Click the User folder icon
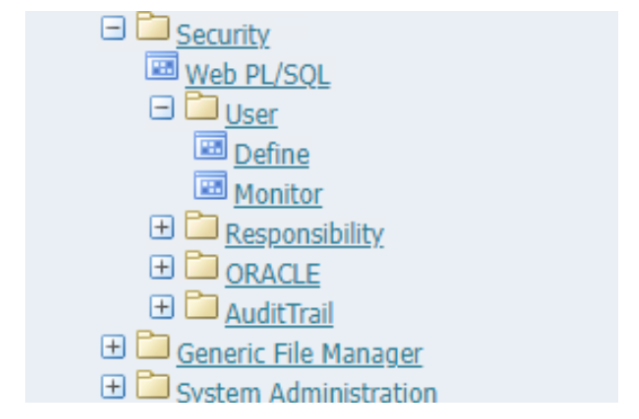The width and height of the screenshot is (639, 419). click(x=201, y=106)
